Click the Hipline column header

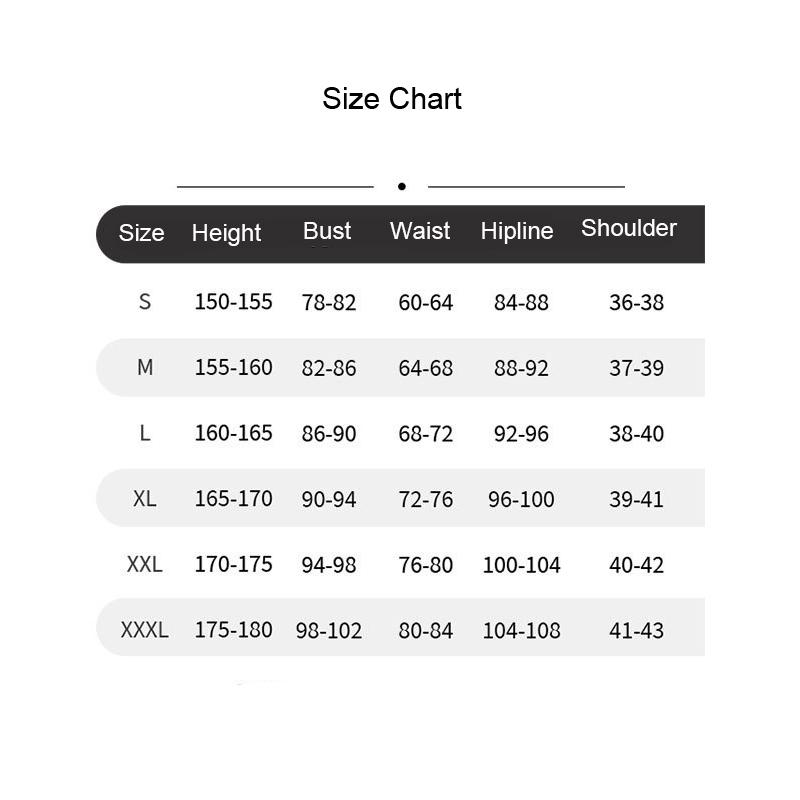coord(516,231)
